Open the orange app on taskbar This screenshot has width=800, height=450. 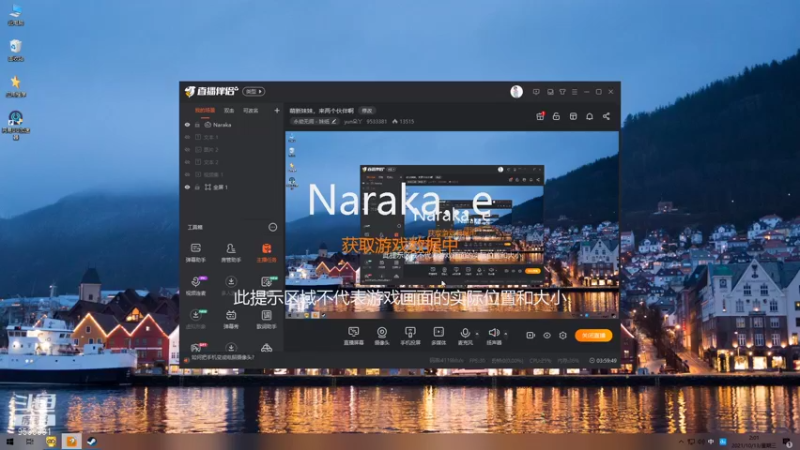pyautogui.click(x=71, y=442)
